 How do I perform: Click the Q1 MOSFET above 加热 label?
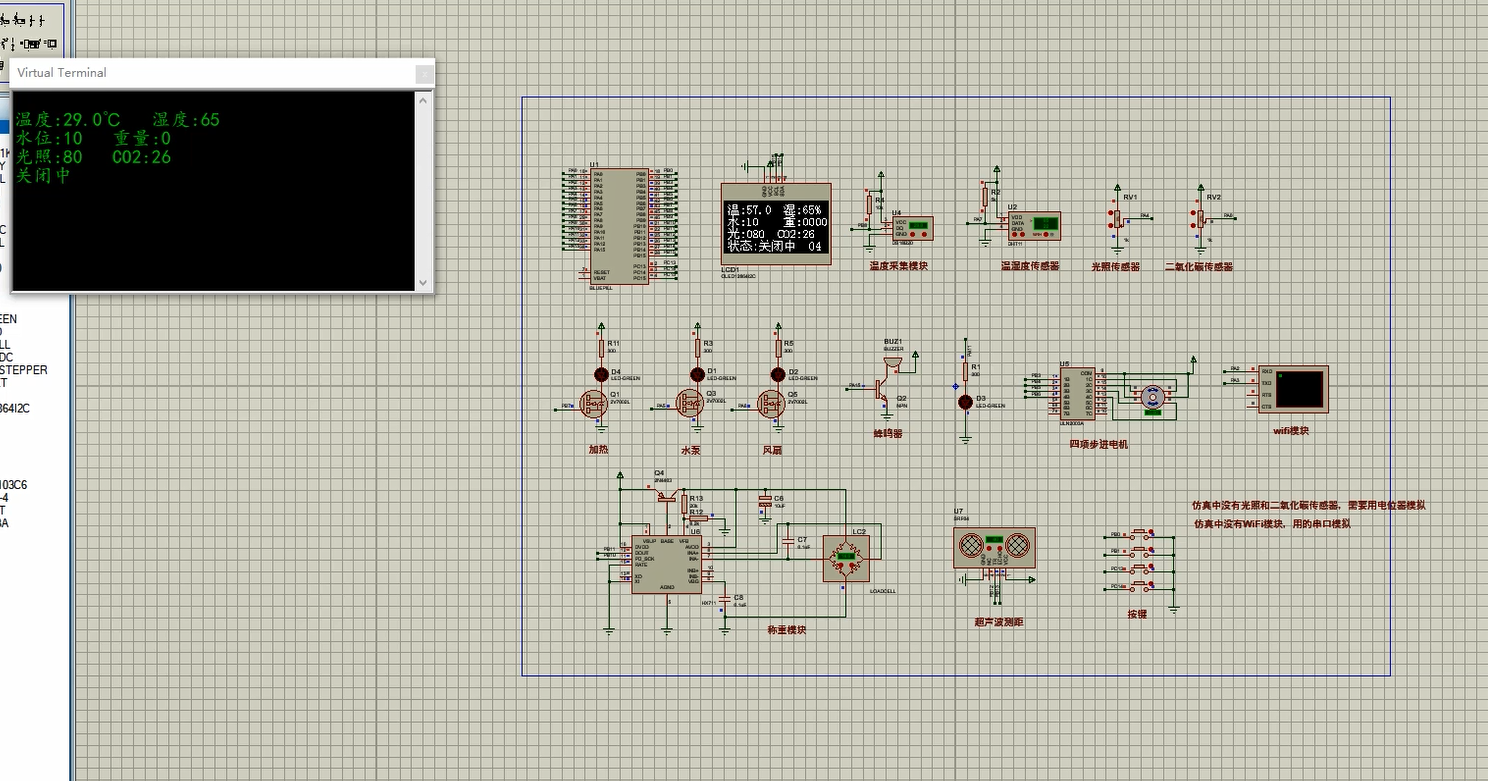click(x=602, y=405)
